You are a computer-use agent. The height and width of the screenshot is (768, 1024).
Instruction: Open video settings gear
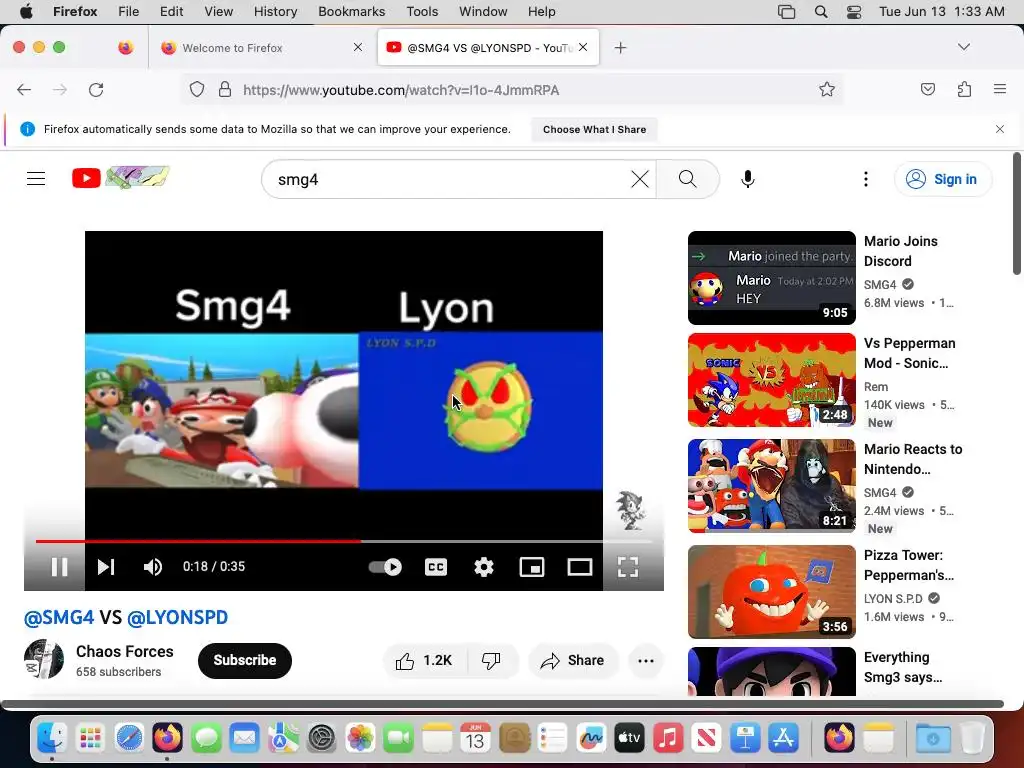[x=484, y=567]
